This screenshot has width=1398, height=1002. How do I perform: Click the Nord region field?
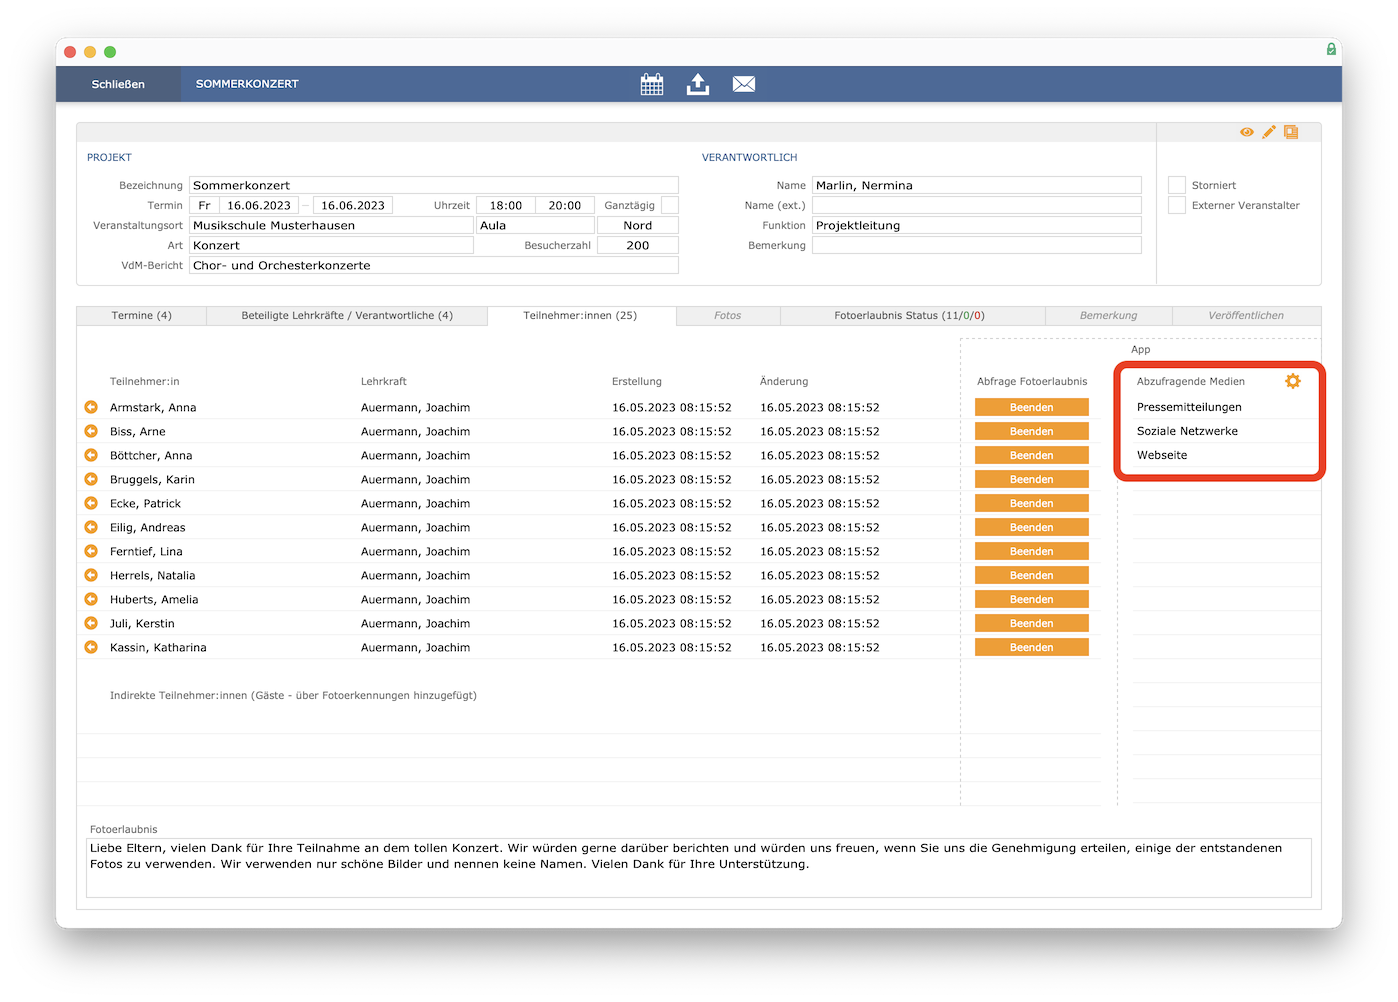tap(638, 225)
